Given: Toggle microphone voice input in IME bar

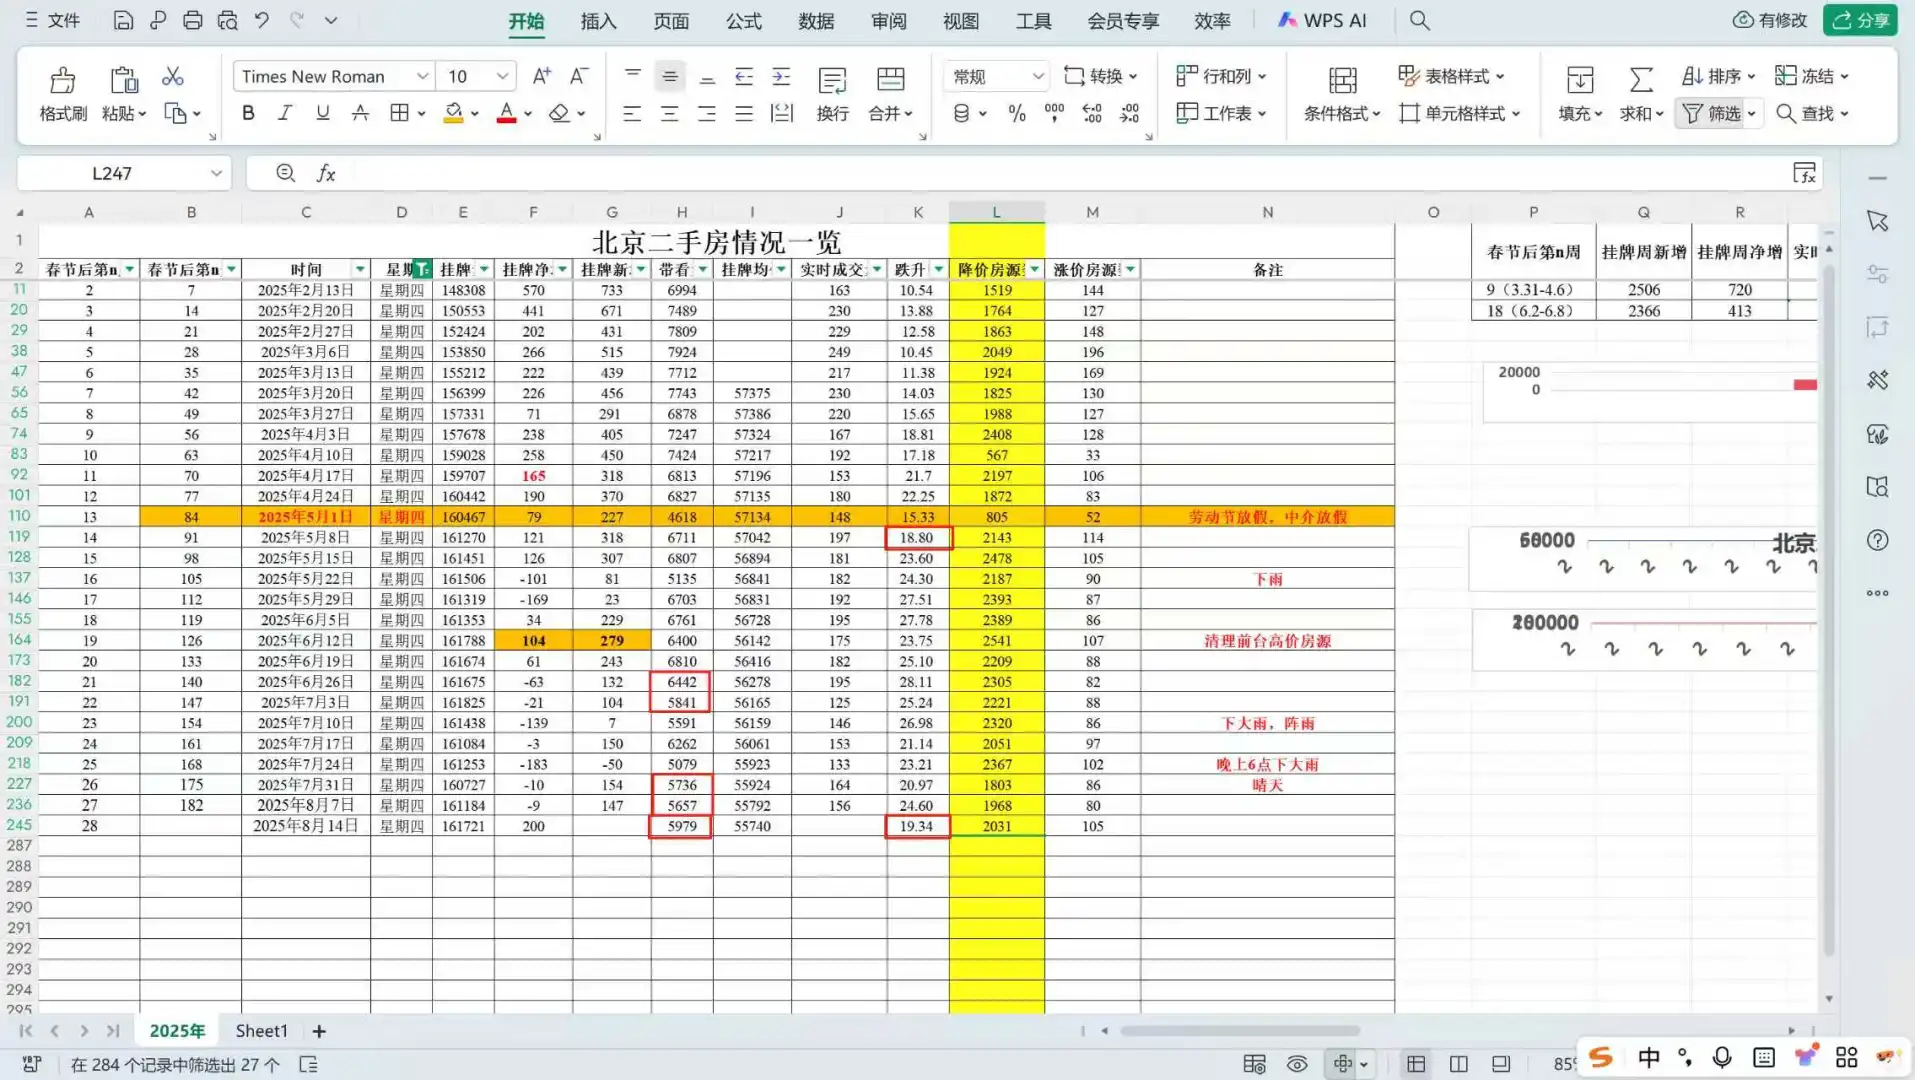Looking at the screenshot, I should [1722, 1057].
